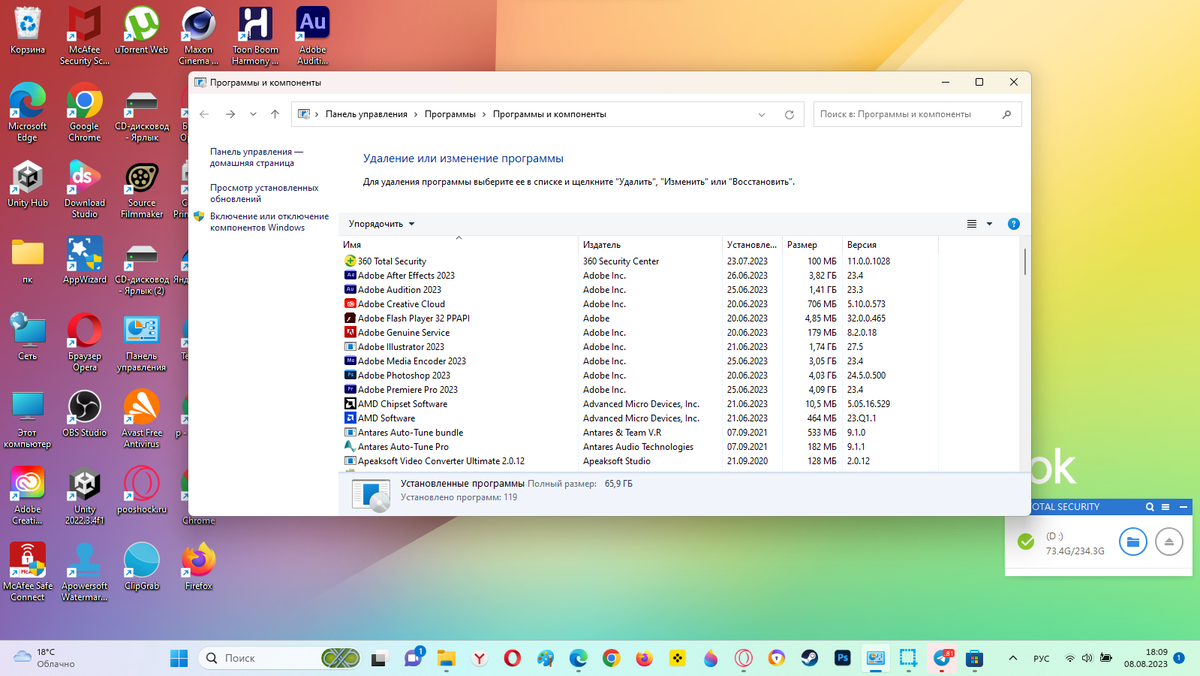The image size is (1200, 676).
Task: Select Adobe Photoshop 2023 in the list
Action: coord(640,375)
